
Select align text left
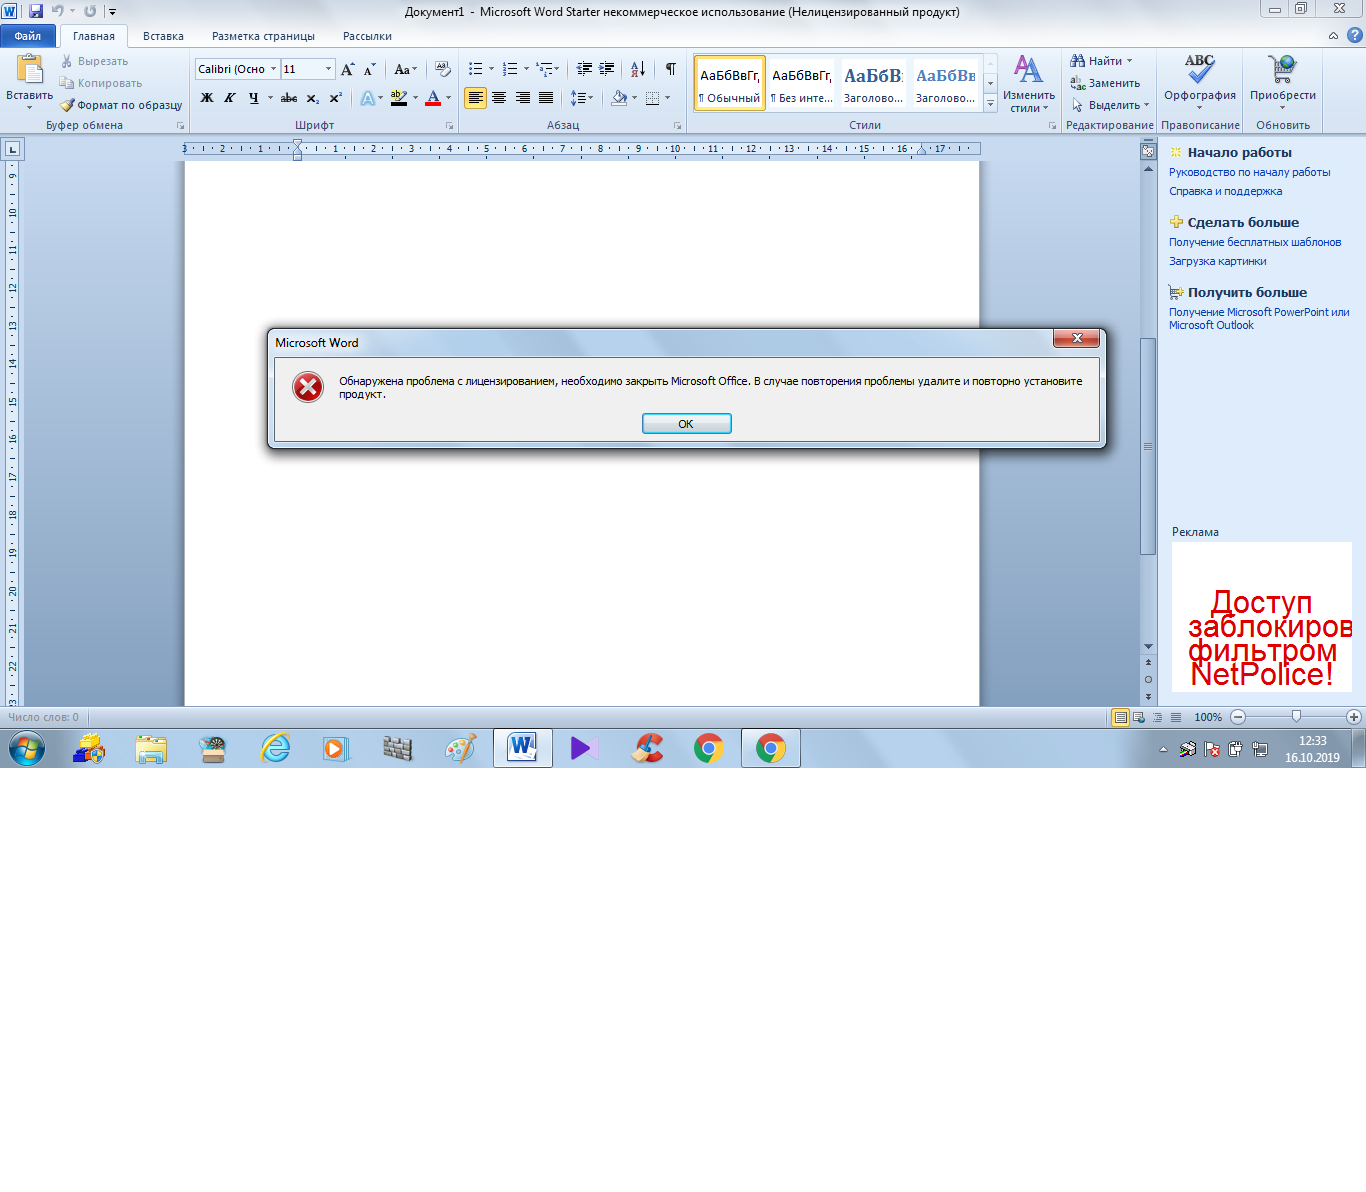point(476,98)
